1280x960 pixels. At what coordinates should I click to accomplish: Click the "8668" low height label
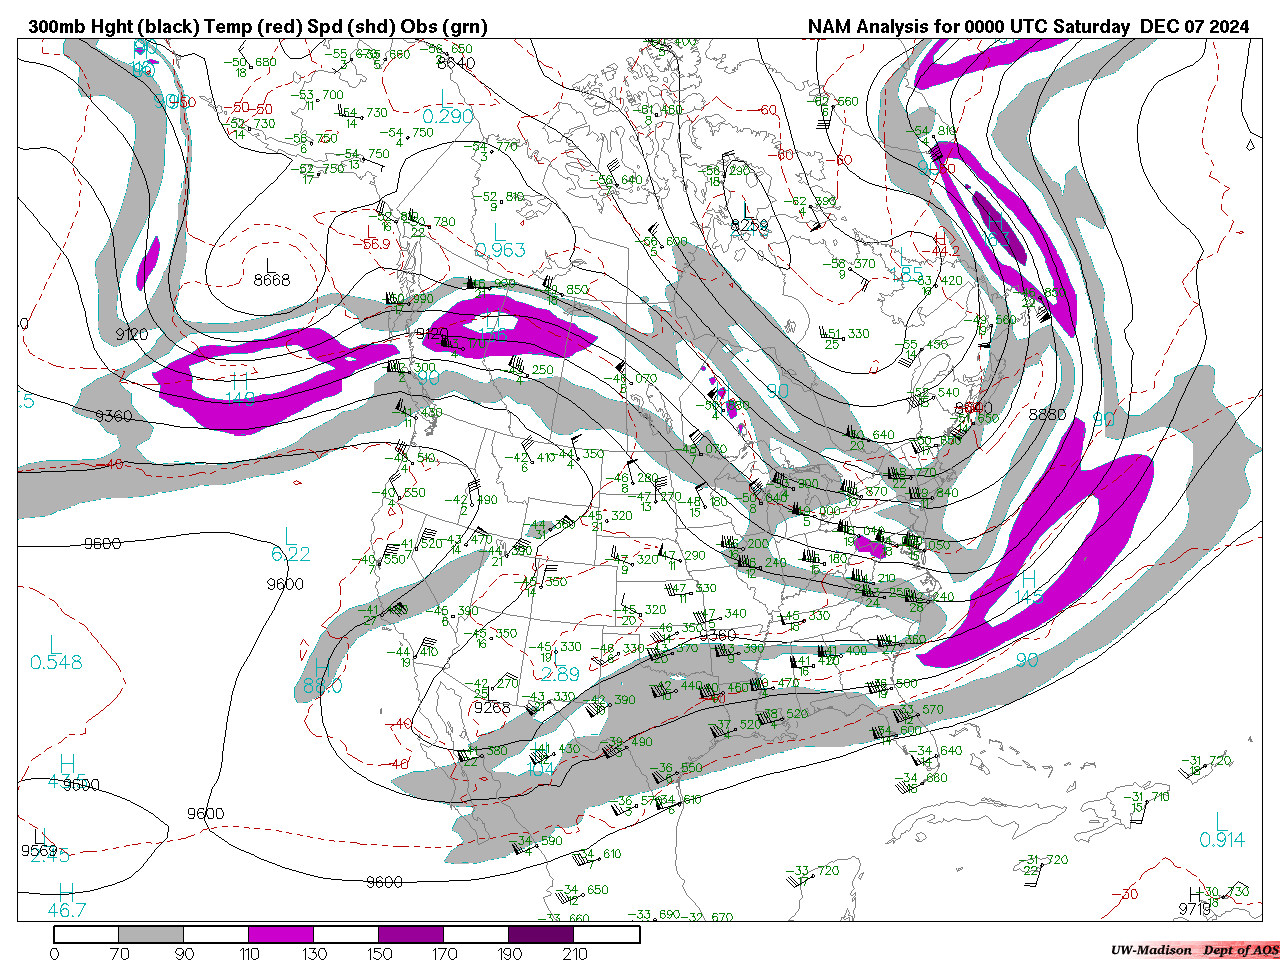[x=272, y=280]
